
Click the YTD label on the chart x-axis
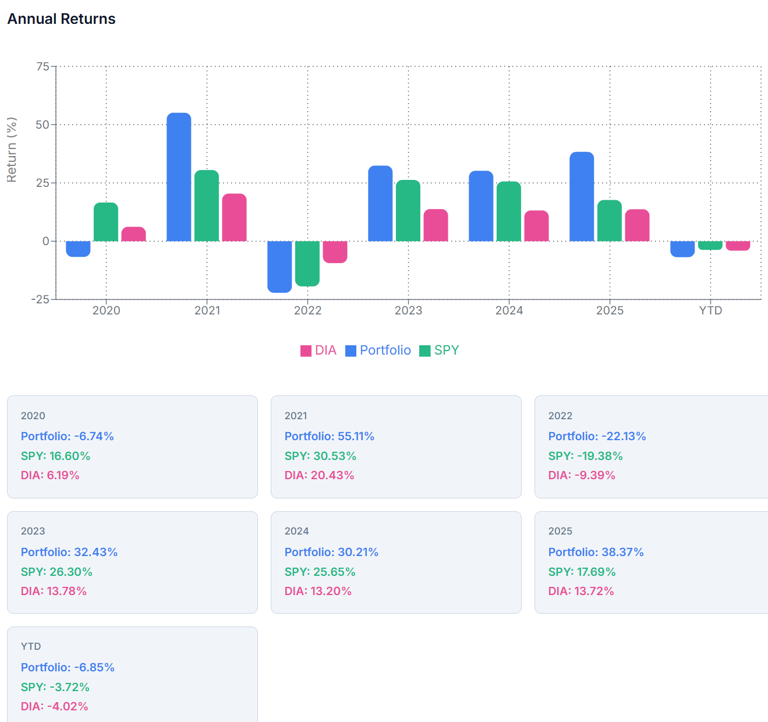click(710, 311)
